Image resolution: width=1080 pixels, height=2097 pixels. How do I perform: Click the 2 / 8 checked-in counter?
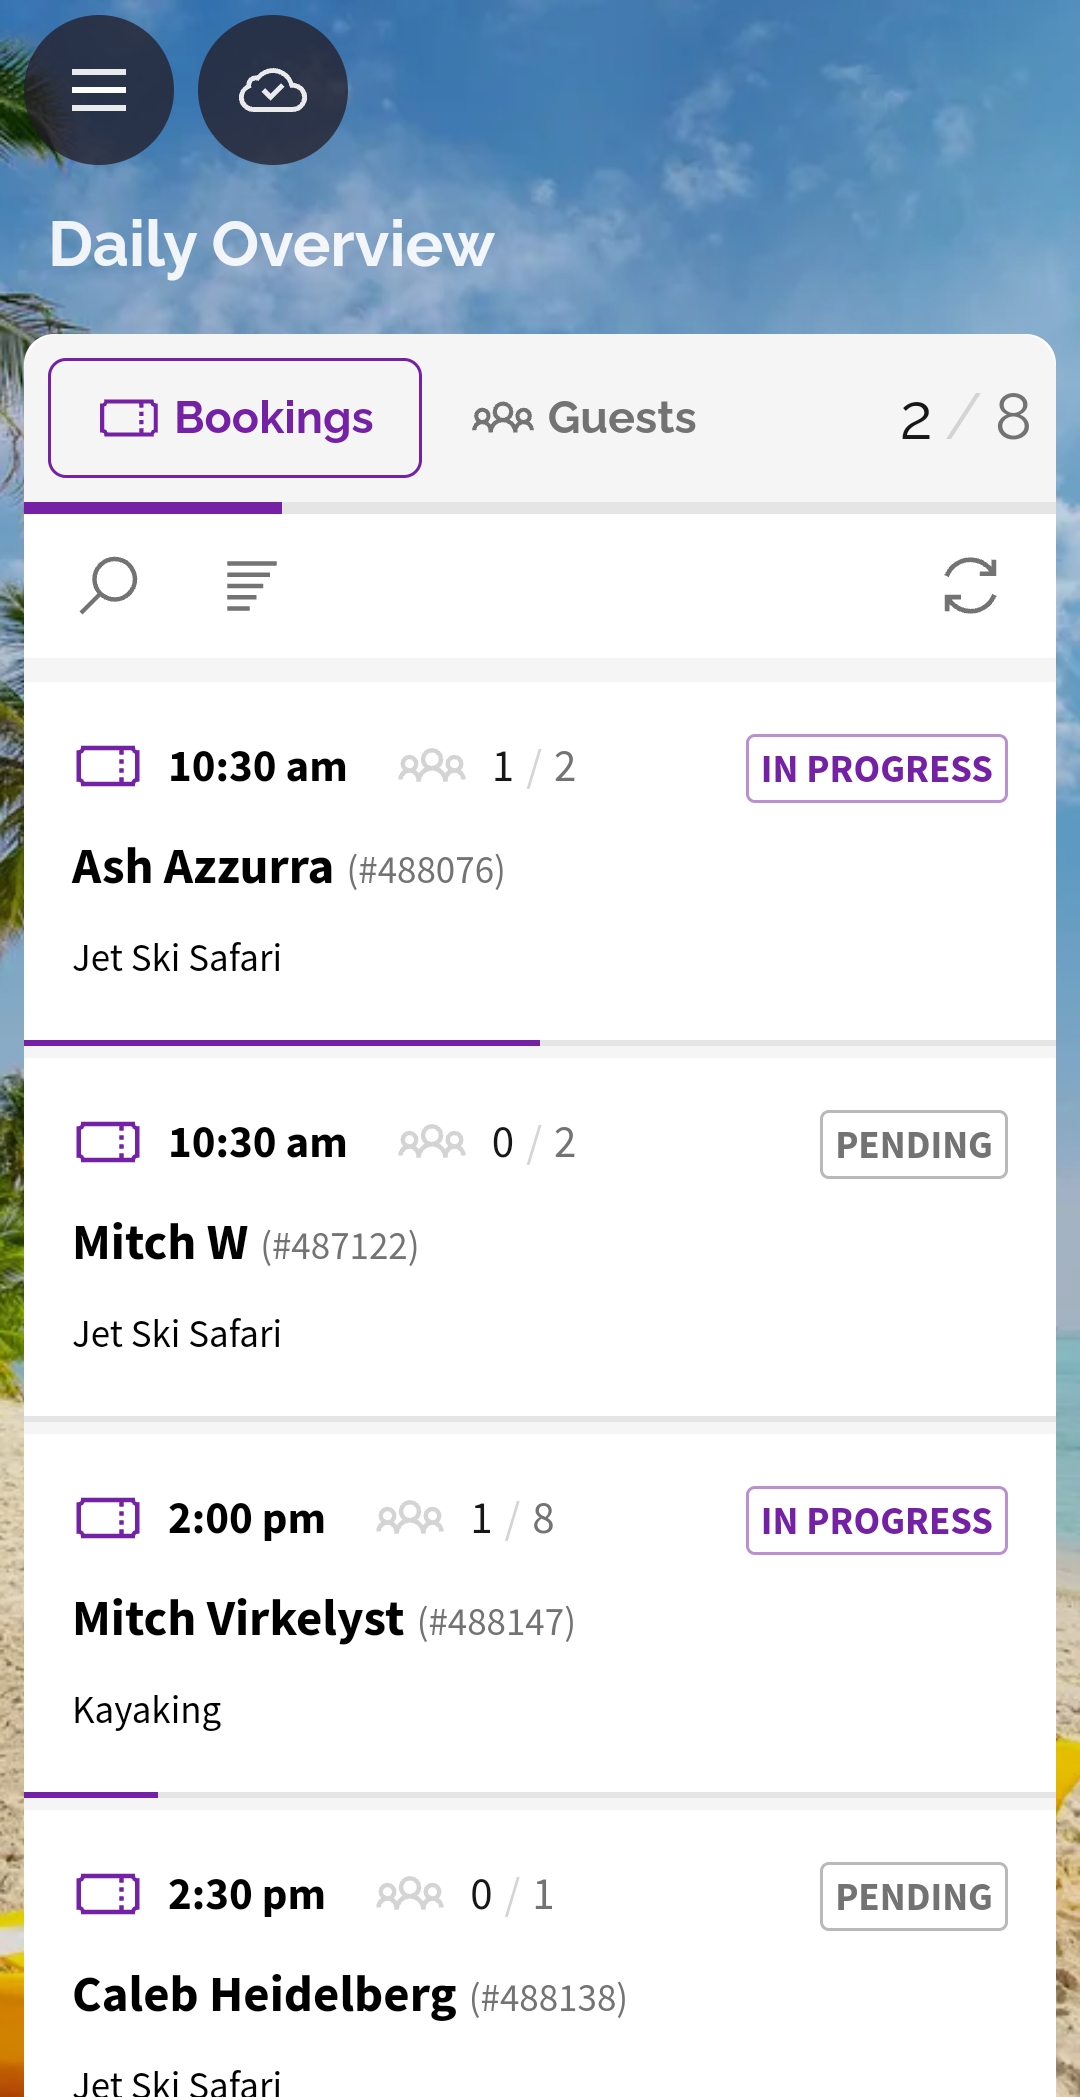coord(964,418)
